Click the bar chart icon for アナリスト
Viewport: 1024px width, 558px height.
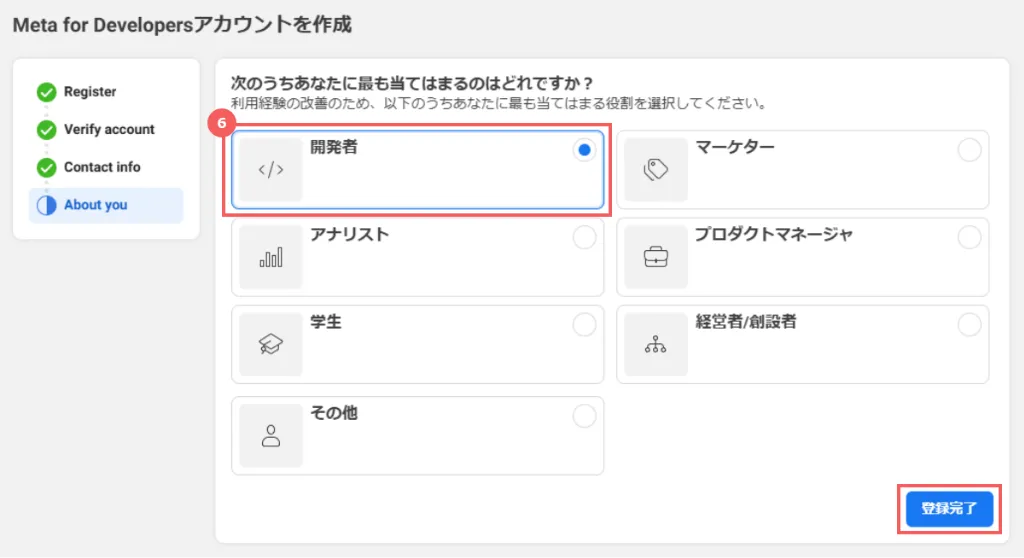click(x=270, y=257)
